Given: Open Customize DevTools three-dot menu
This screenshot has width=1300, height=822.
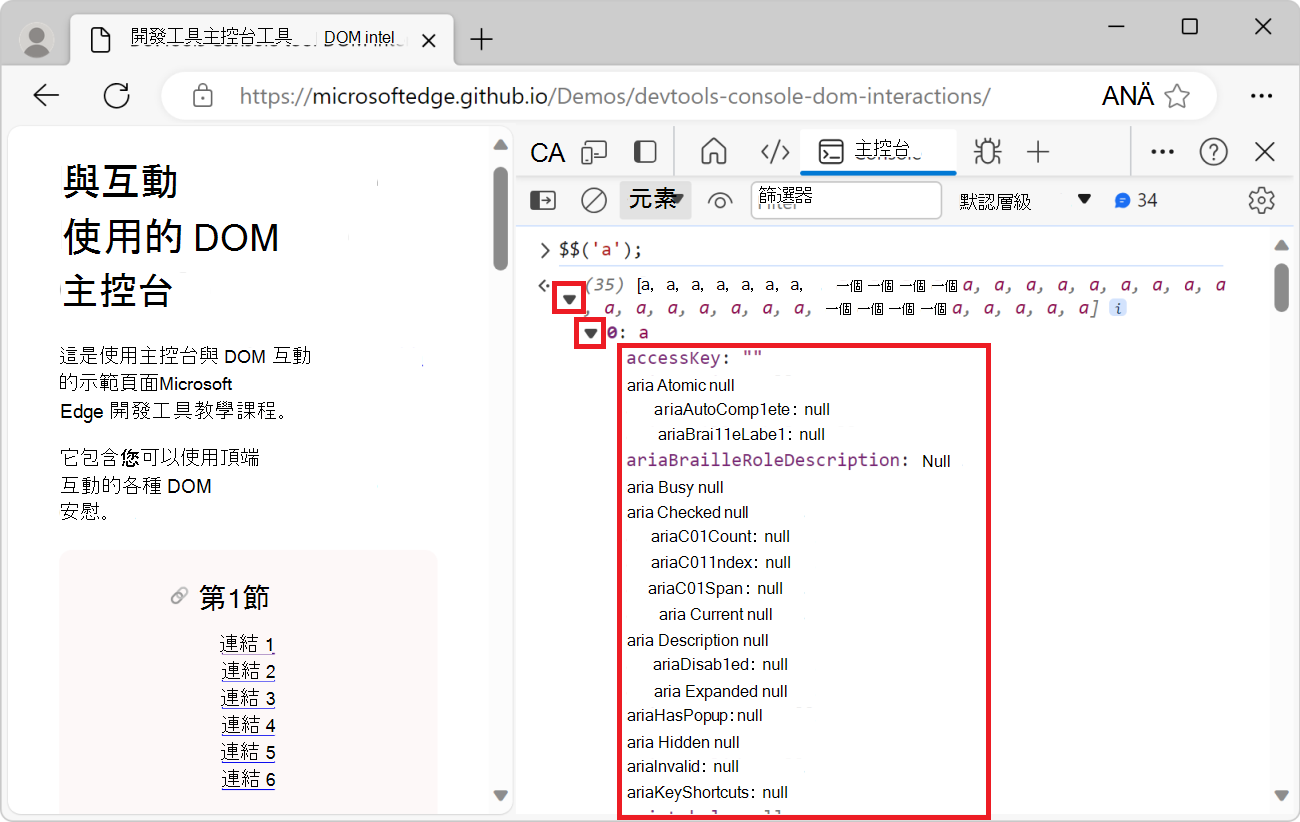Looking at the screenshot, I should [x=1162, y=152].
